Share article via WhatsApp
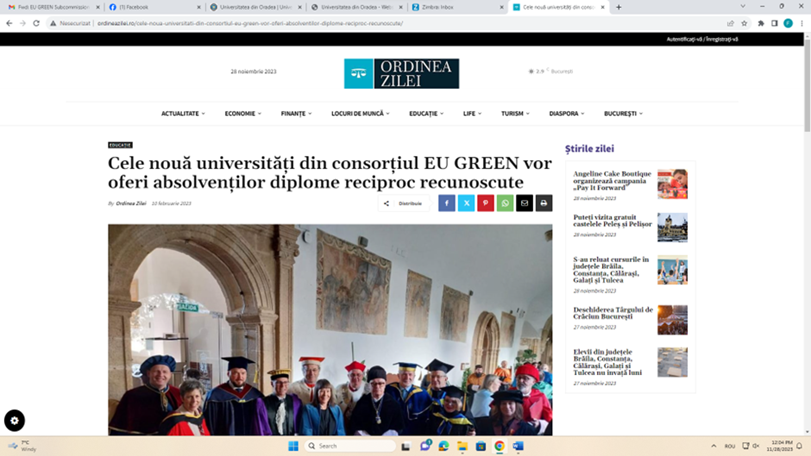The width and height of the screenshot is (811, 456). [x=505, y=203]
